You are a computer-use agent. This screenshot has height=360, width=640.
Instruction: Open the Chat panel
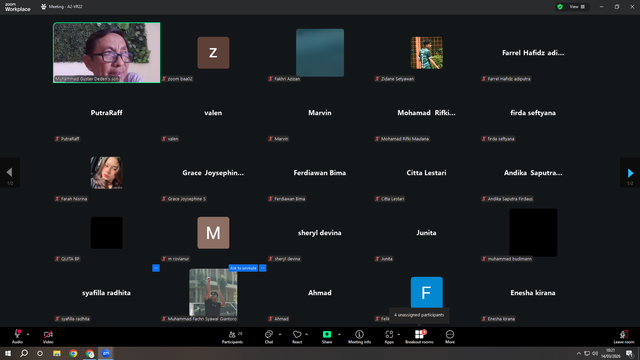(269, 336)
